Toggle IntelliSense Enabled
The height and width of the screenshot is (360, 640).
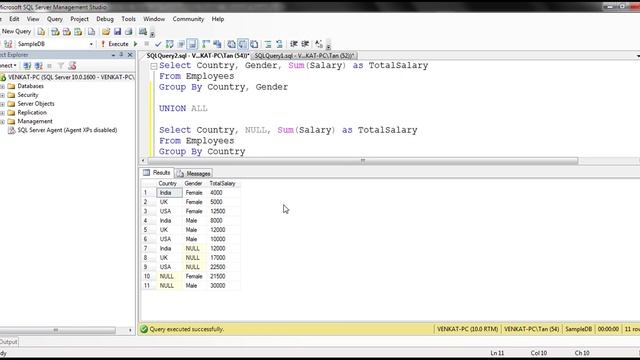coord(192,44)
